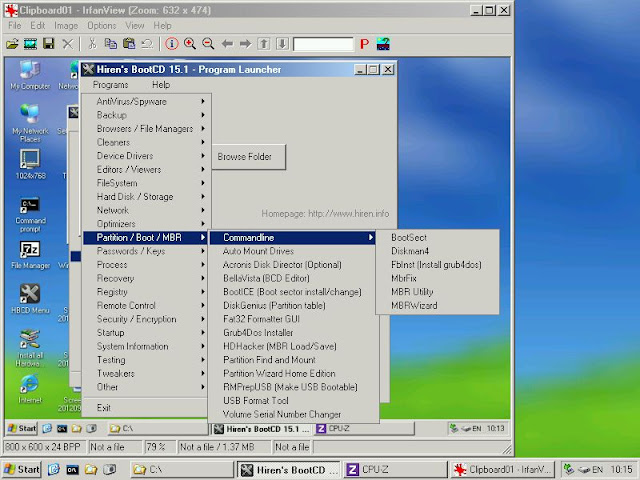Expand the Passwords / Keys submenu
640x480 pixels.
pyautogui.click(x=147, y=251)
